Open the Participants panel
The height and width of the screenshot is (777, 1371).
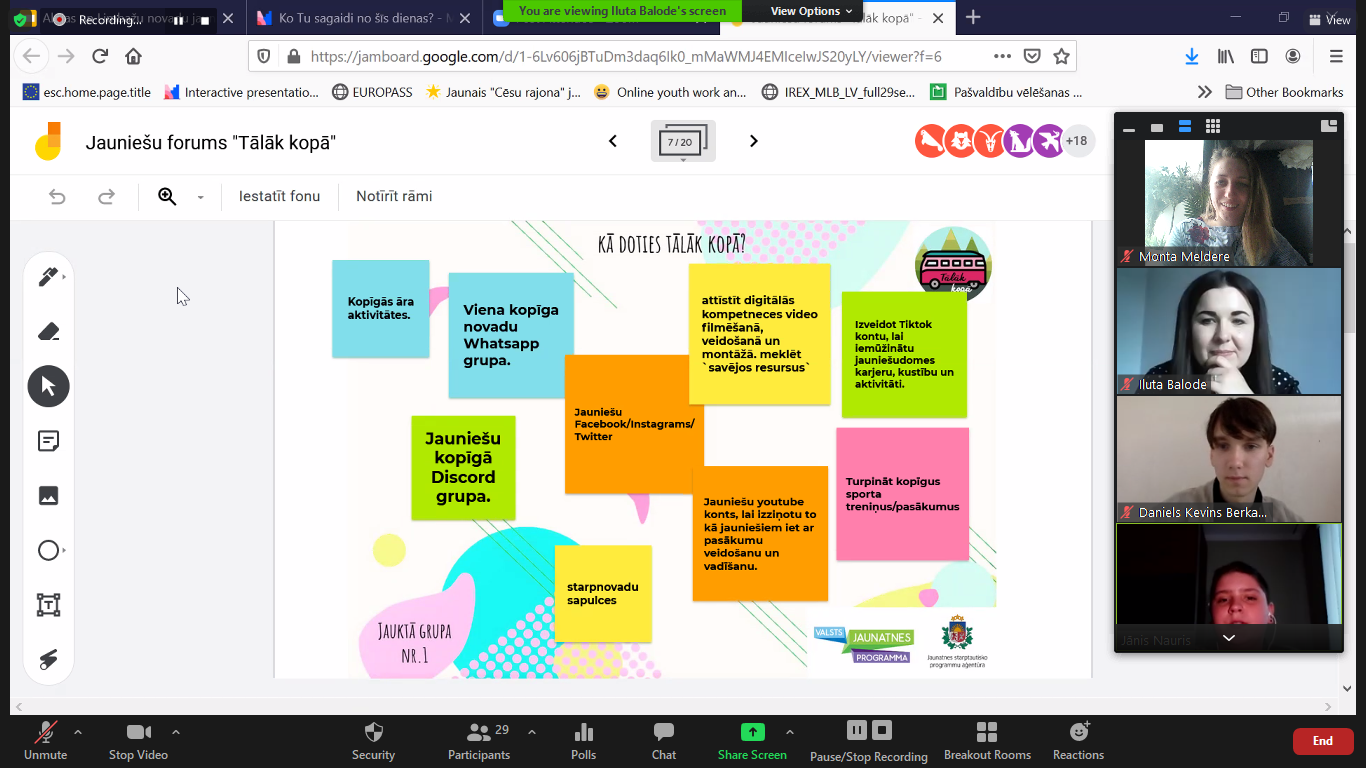point(479,741)
